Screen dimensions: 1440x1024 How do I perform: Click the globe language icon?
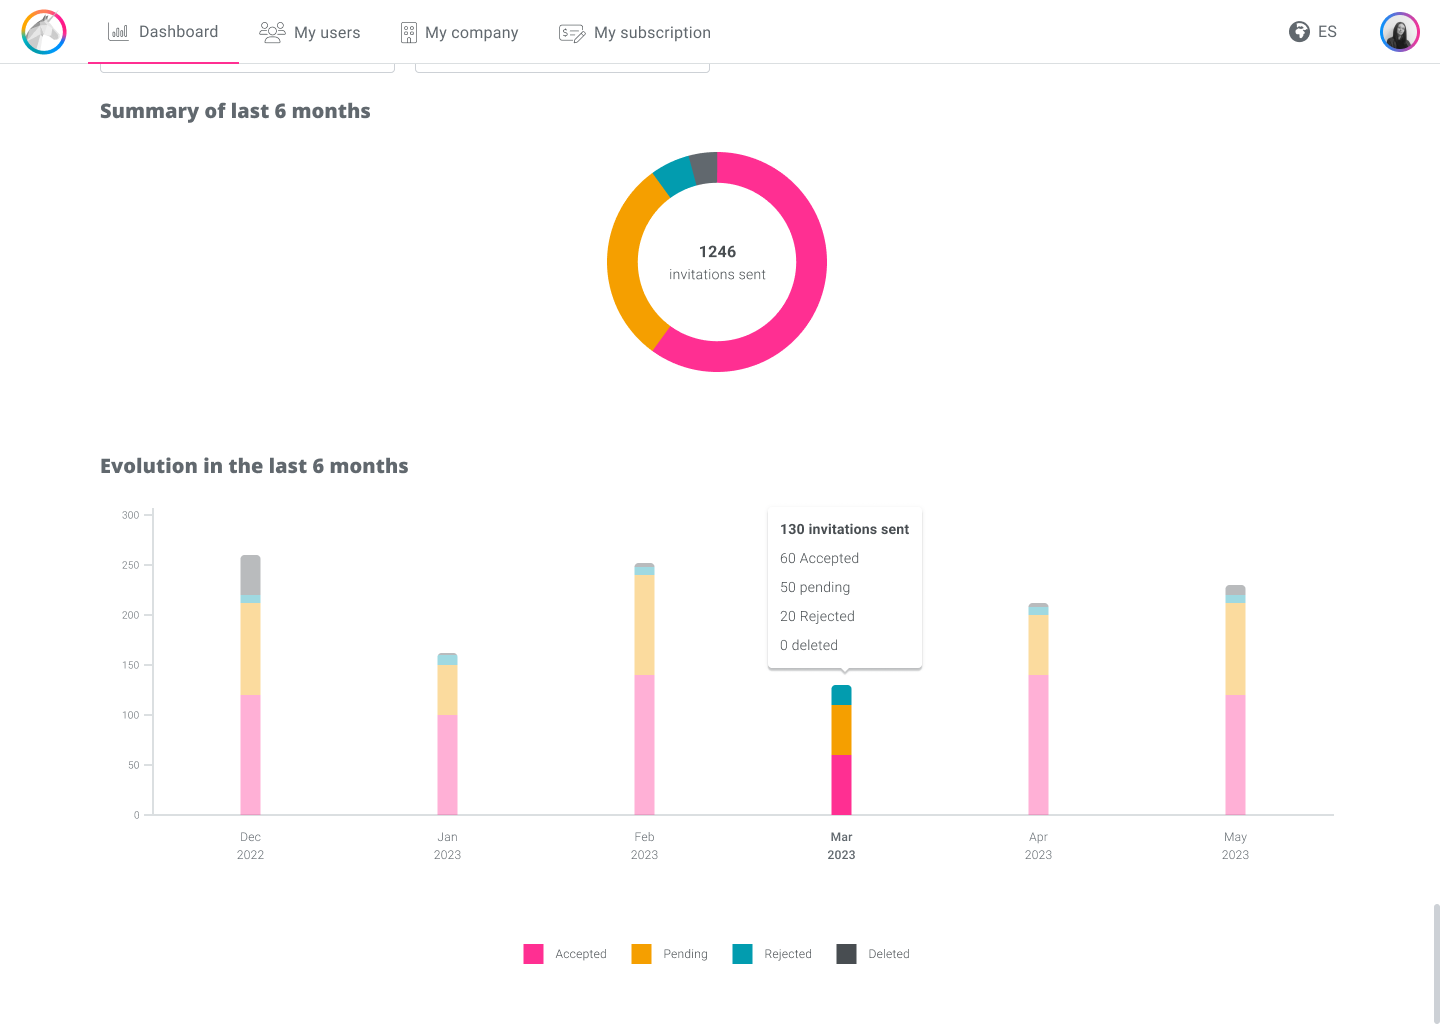pyautogui.click(x=1299, y=32)
